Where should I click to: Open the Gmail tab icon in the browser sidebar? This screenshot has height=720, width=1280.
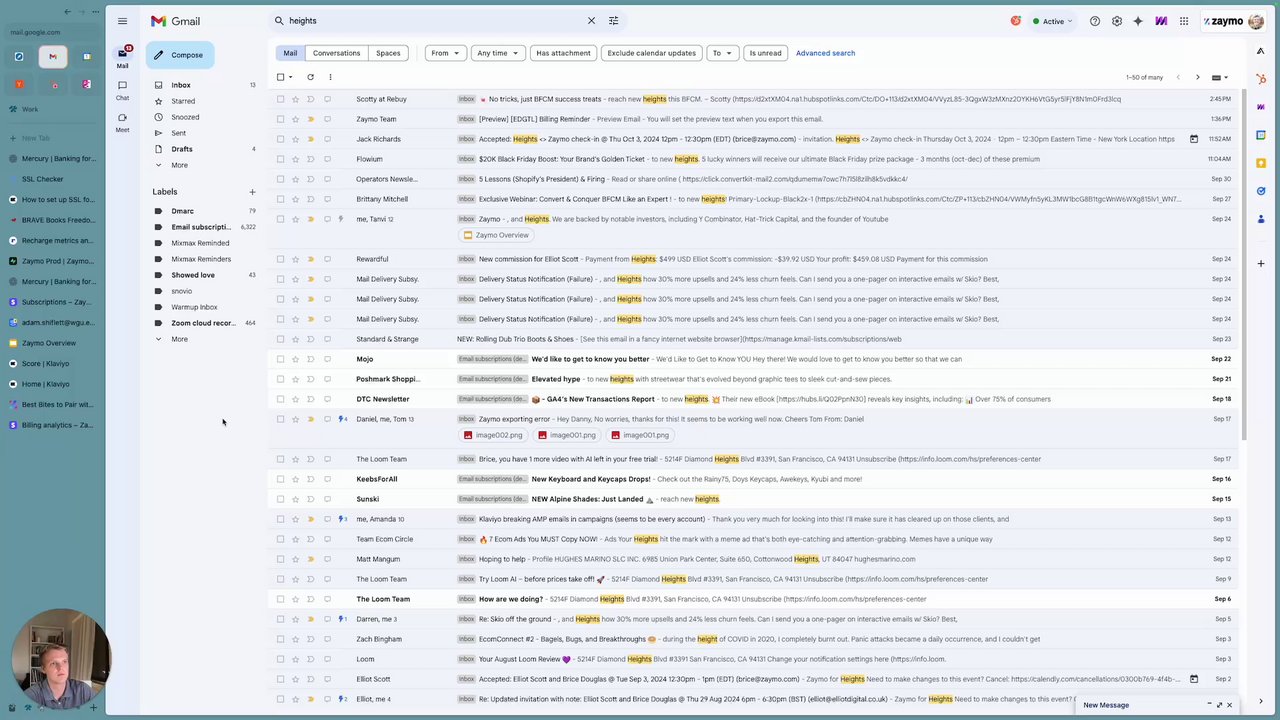coord(53,57)
